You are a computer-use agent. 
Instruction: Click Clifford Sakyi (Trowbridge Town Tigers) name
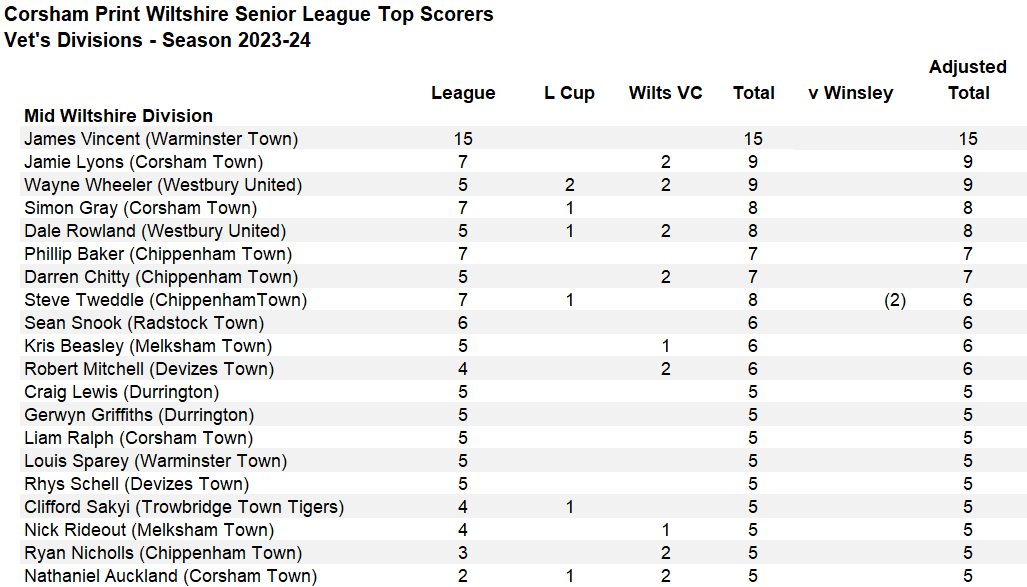pyautogui.click(x=184, y=507)
